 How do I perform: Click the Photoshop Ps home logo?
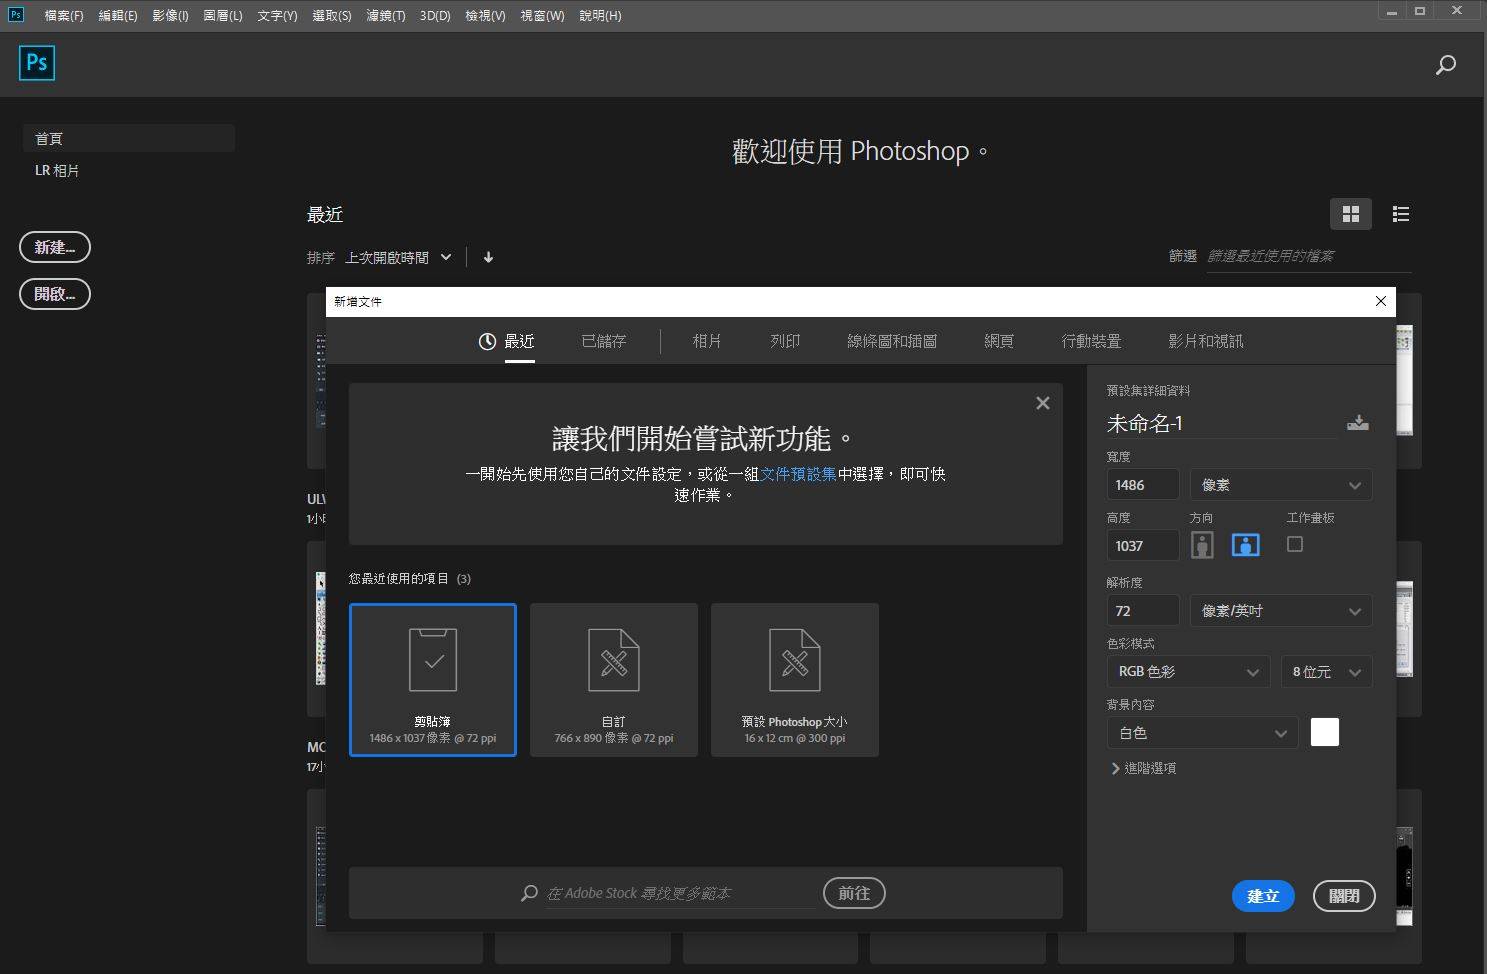37,63
